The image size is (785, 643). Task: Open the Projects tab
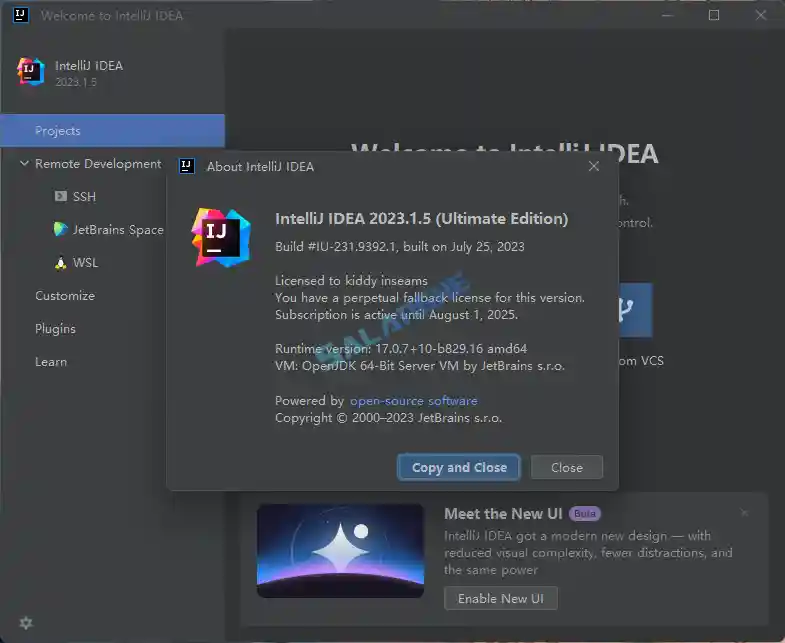(112, 131)
